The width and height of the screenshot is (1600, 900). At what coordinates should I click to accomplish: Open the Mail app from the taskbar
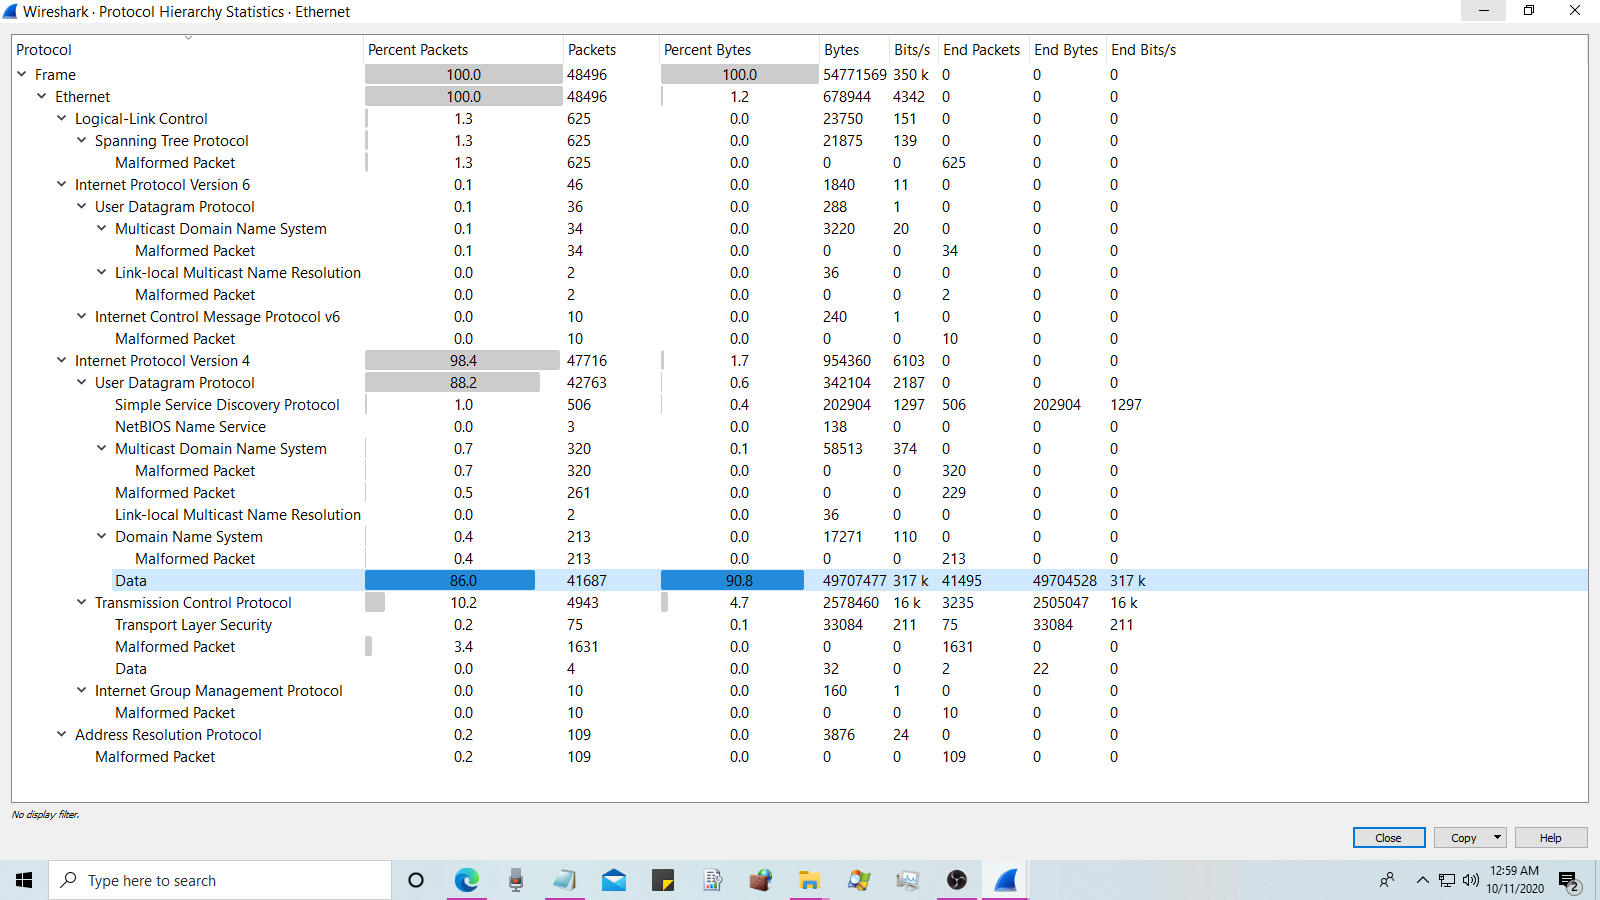pos(614,880)
